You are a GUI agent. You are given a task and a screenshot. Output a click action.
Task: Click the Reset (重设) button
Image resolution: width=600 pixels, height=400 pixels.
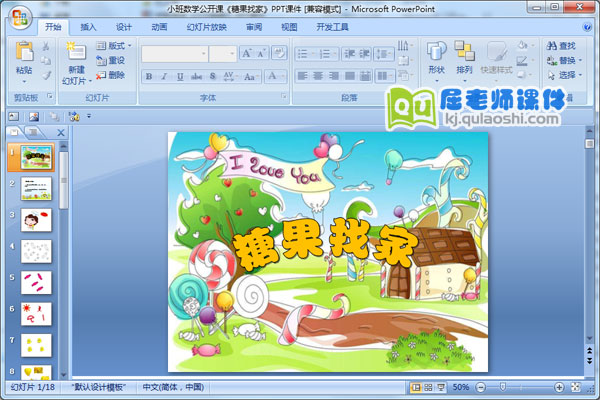point(111,60)
